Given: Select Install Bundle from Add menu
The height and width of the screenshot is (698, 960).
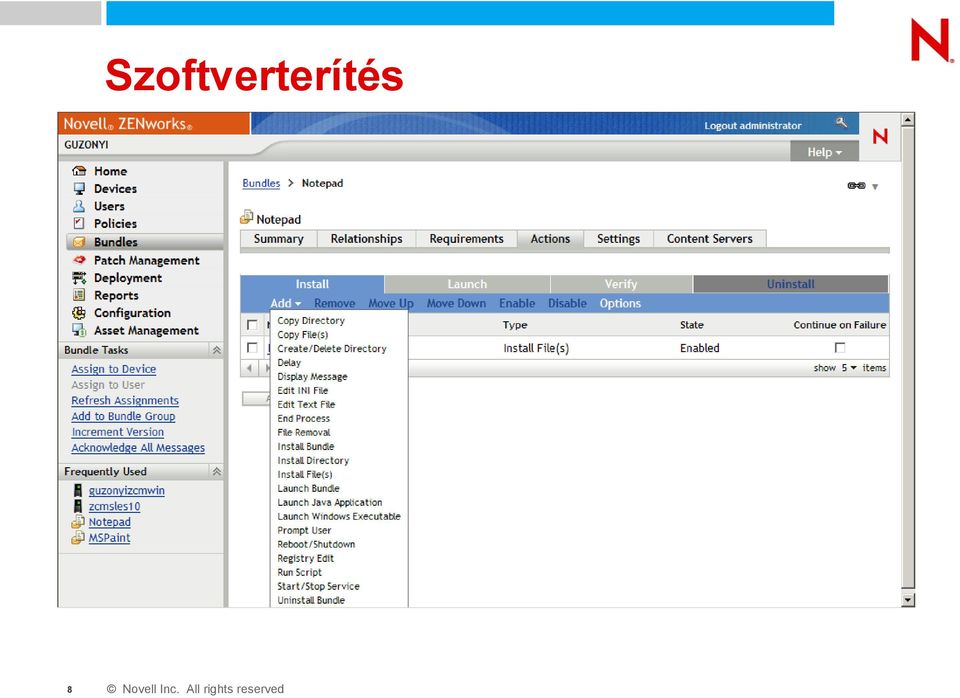Looking at the screenshot, I should click(x=306, y=446).
